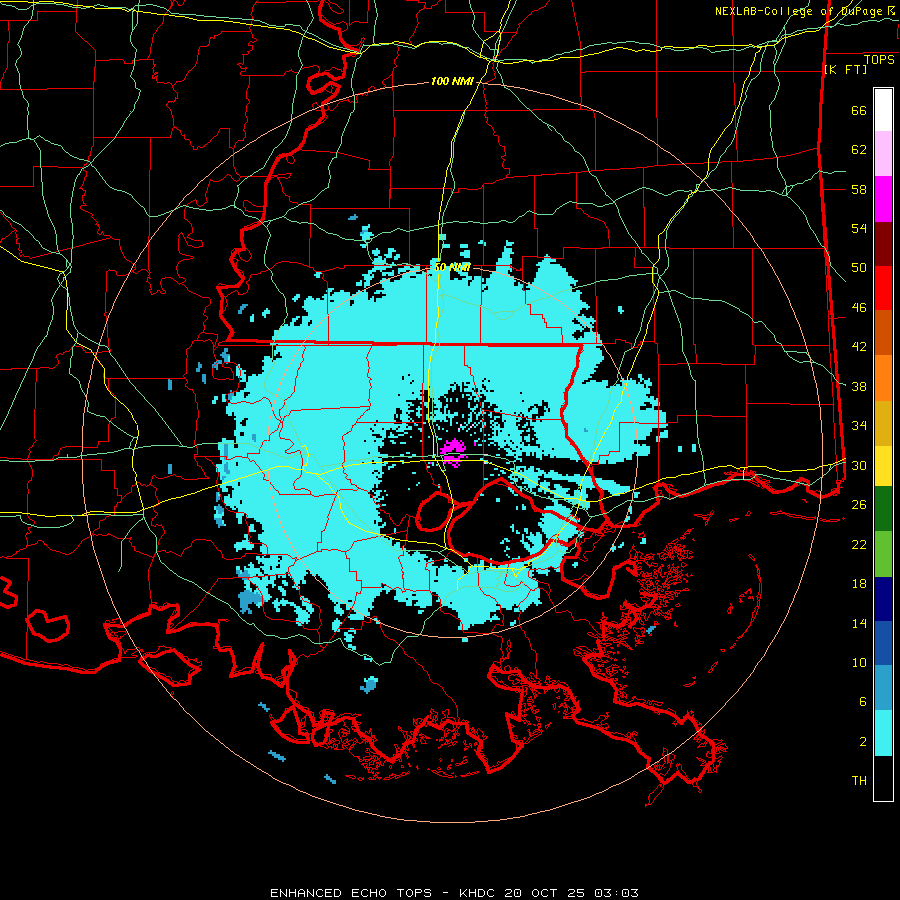
Task: Click the '42' legend value
Action: [x=859, y=347]
